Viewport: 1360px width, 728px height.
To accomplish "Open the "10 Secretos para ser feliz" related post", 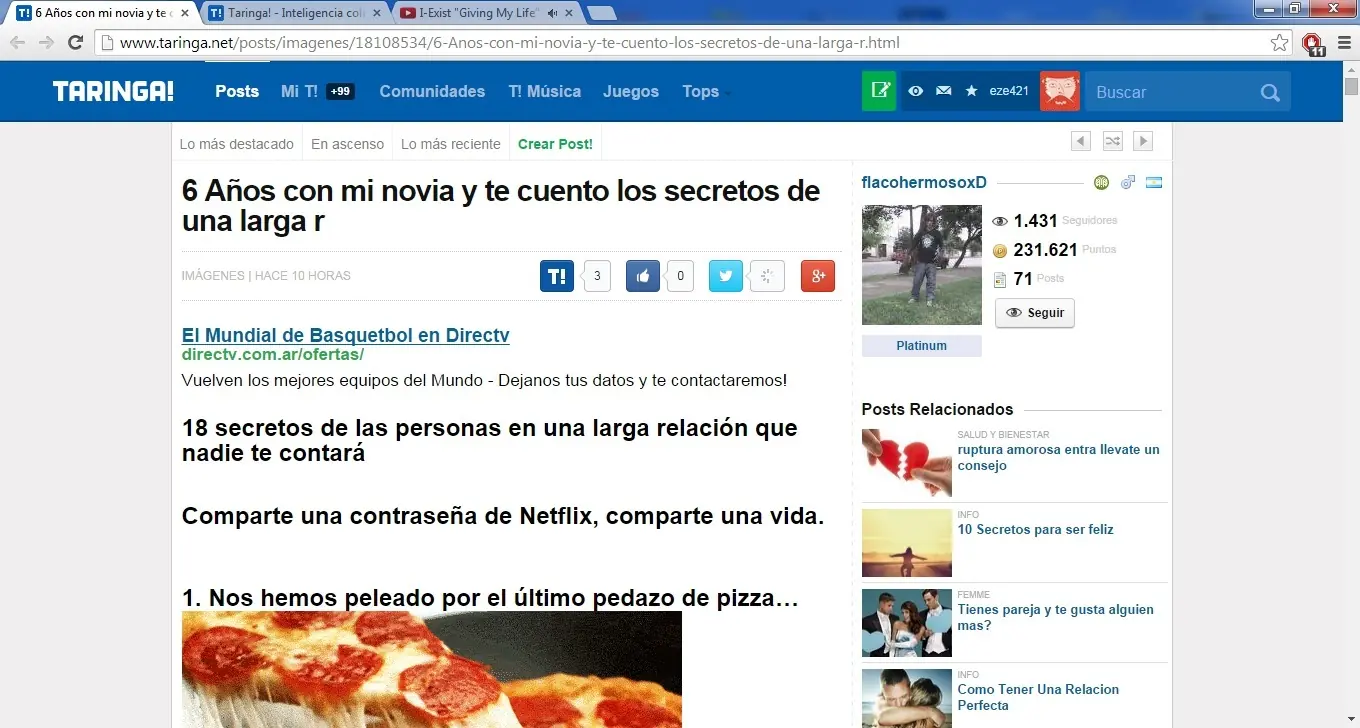I will pyautogui.click(x=1036, y=530).
